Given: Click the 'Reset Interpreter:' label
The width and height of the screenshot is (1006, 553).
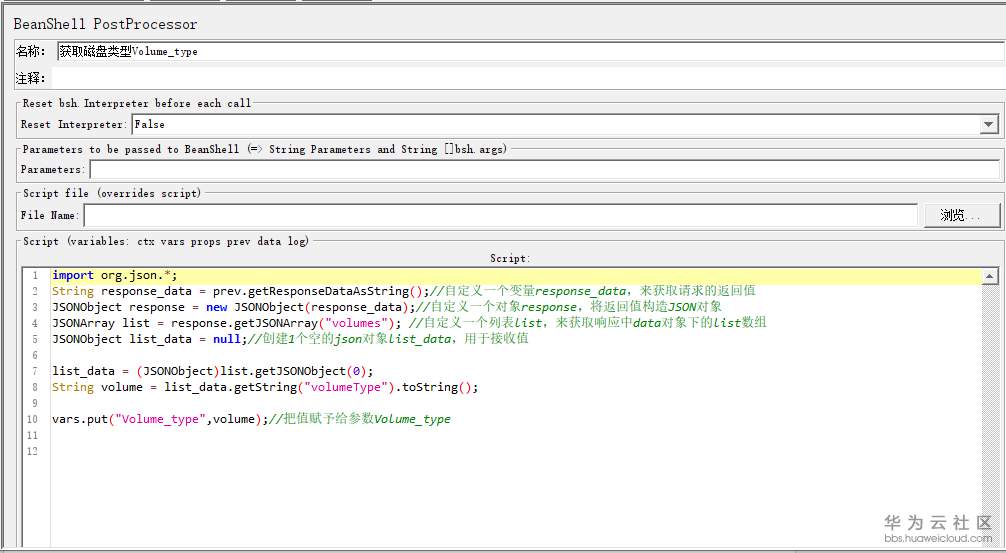Looking at the screenshot, I should coord(74,124).
